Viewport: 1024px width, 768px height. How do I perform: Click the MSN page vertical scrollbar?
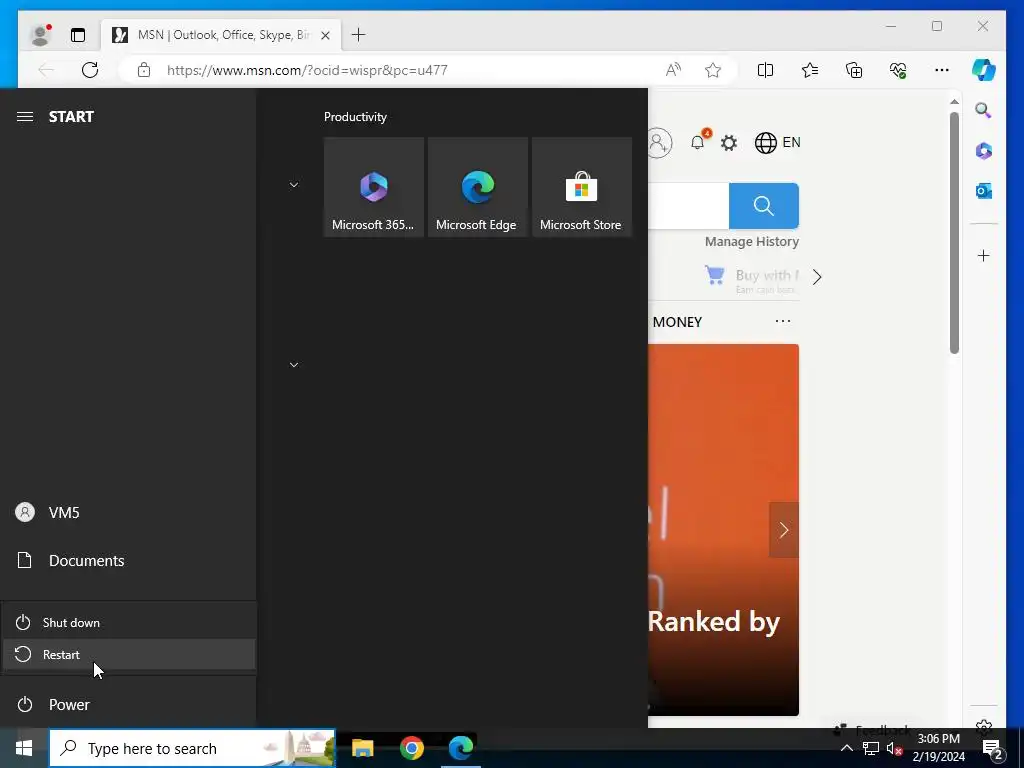[x=954, y=232]
